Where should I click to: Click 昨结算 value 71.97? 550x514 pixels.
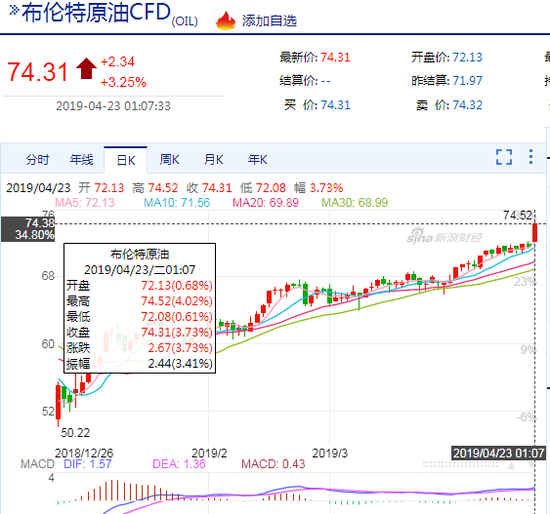tap(467, 81)
